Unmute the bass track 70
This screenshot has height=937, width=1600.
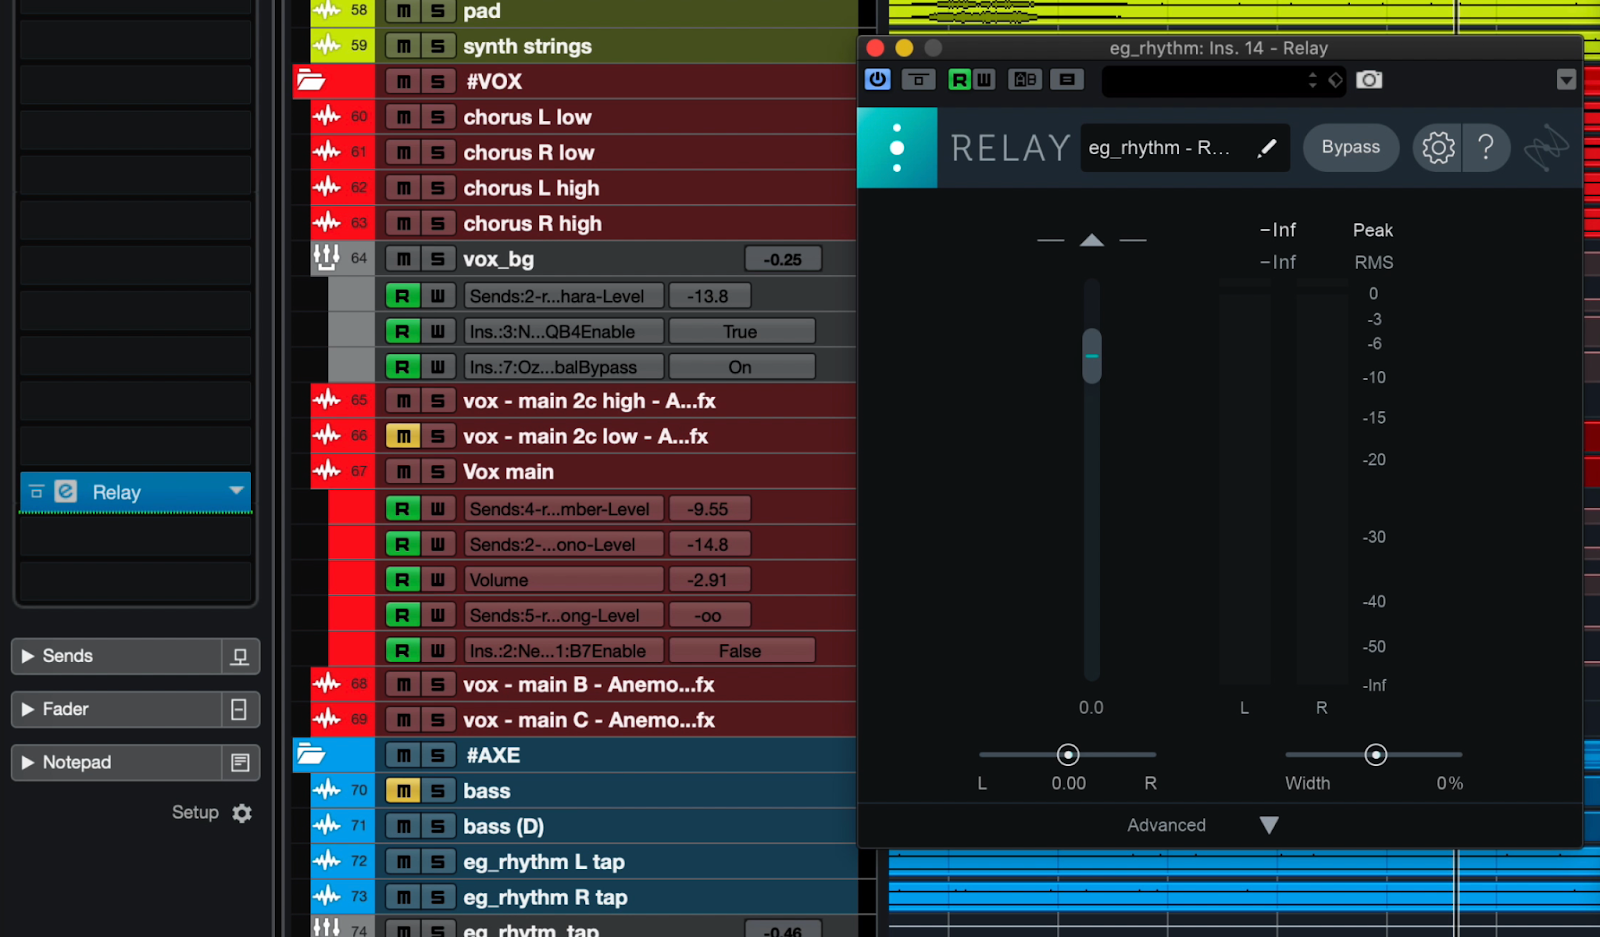tap(403, 791)
